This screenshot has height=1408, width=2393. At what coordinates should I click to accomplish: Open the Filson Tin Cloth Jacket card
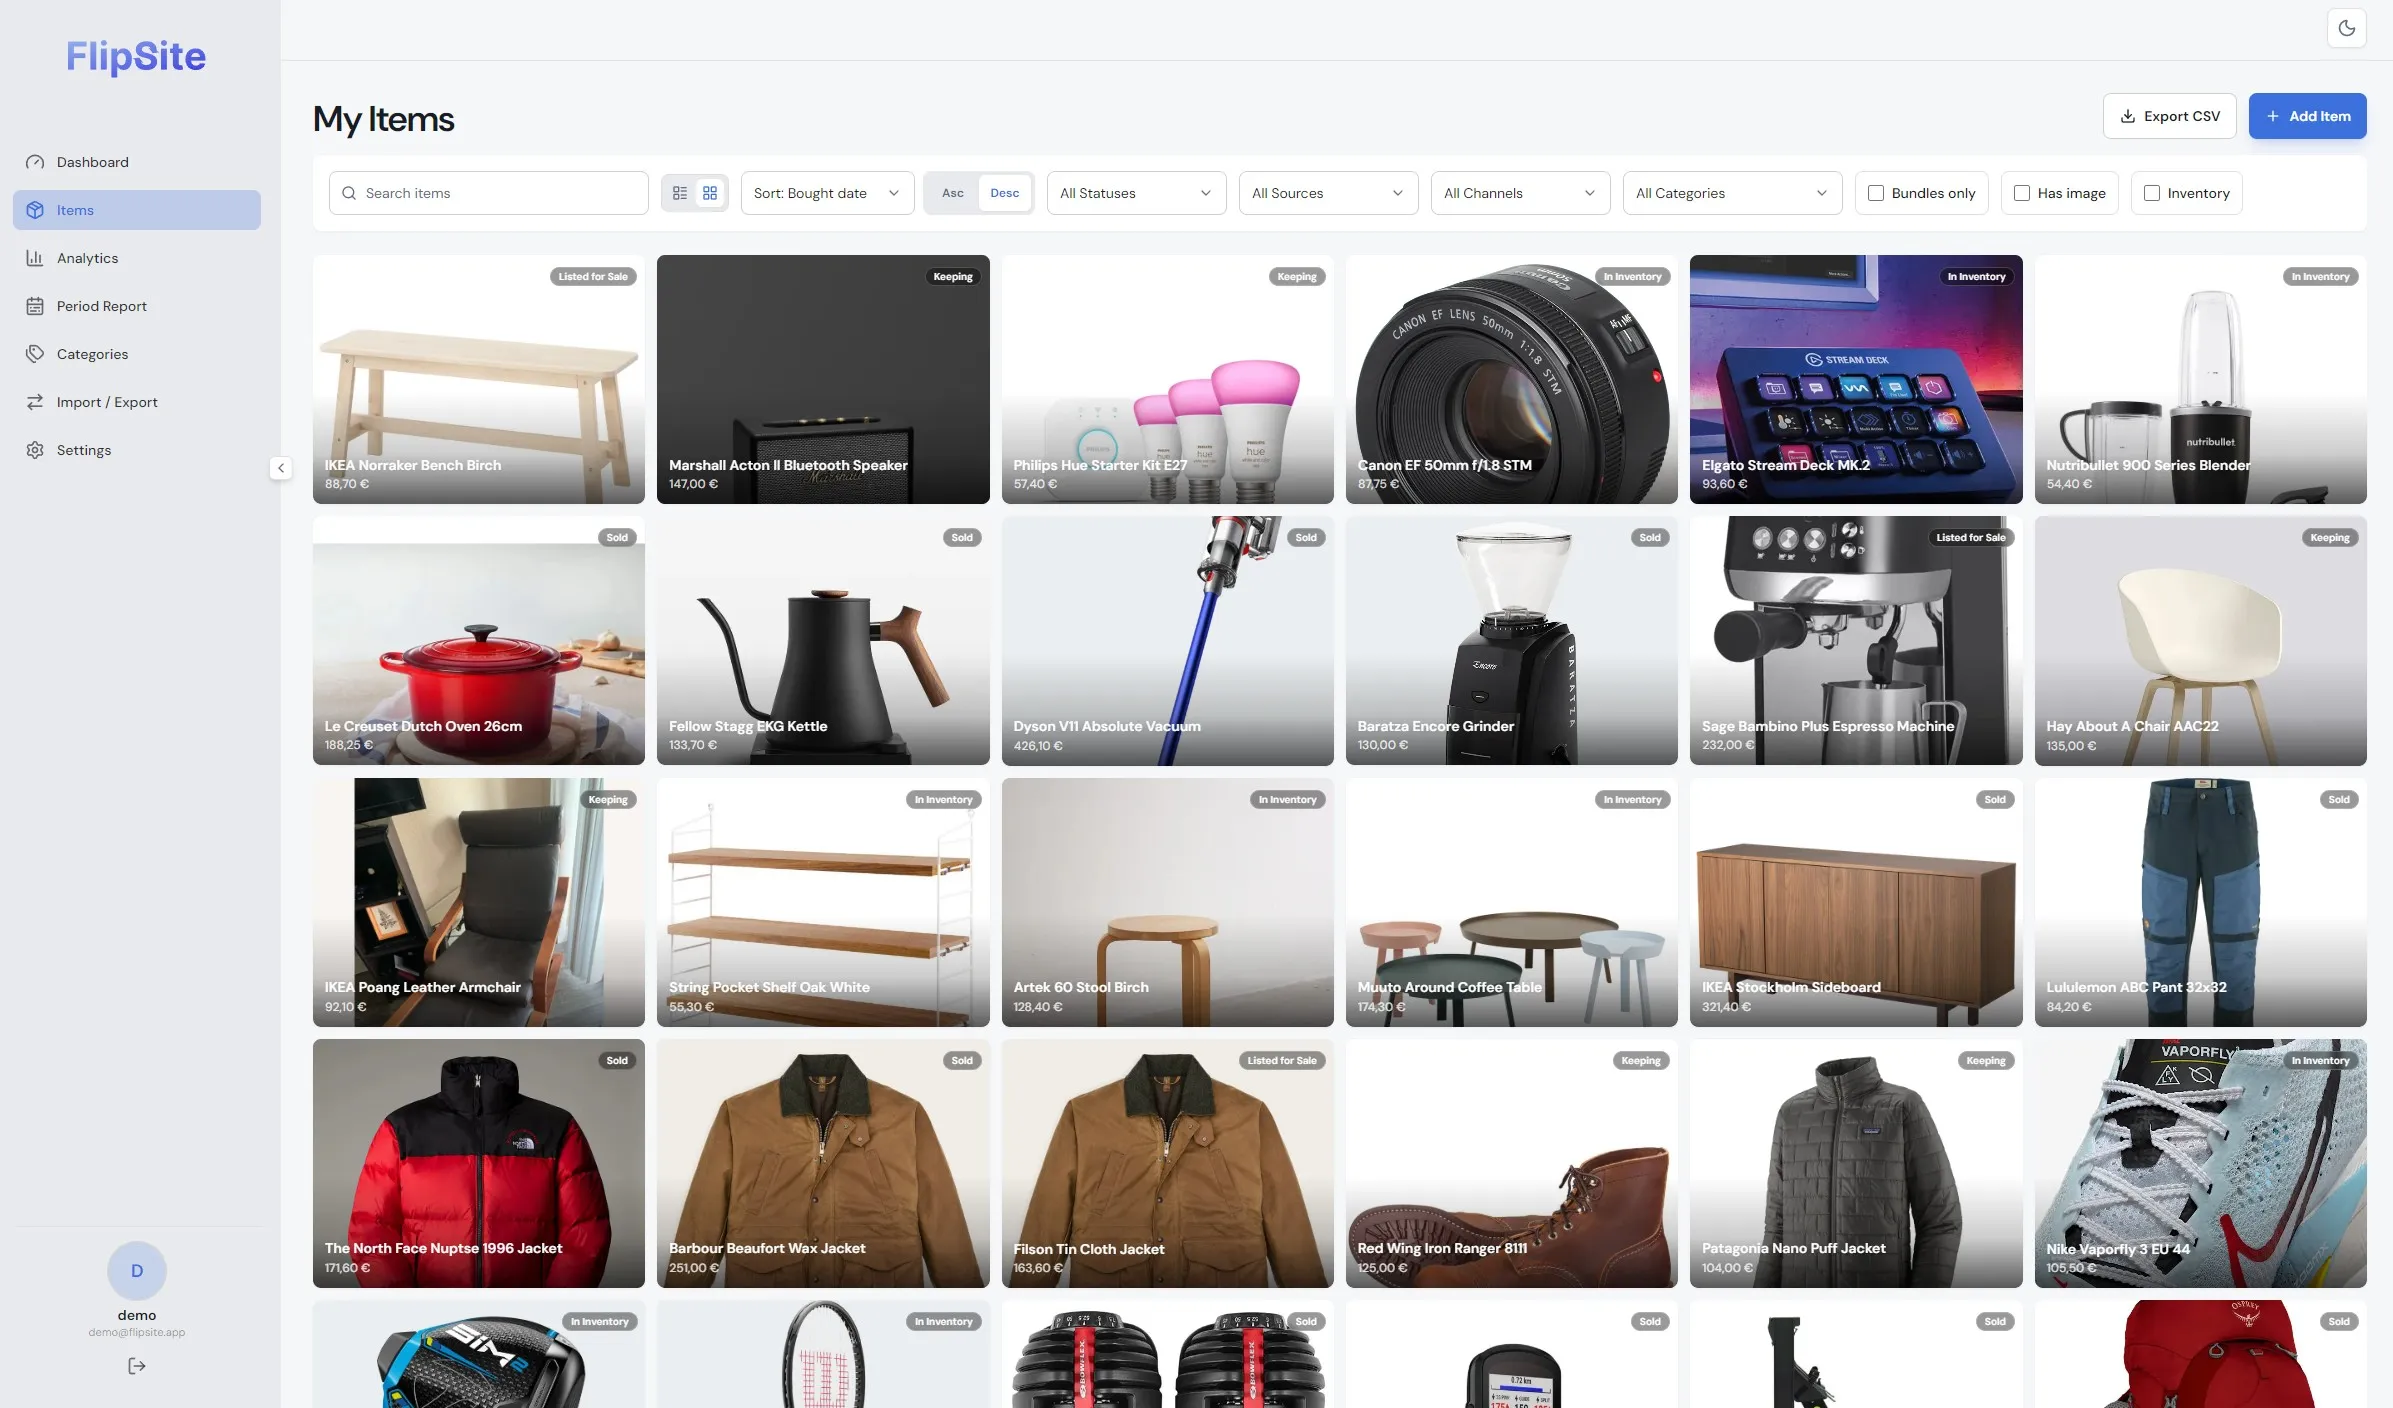tap(1167, 1163)
